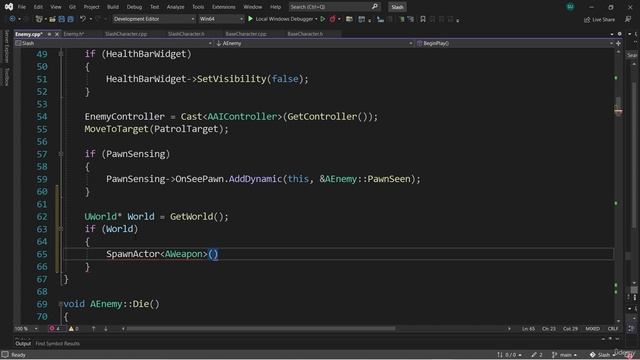640x360 pixels.
Task: Click the MIXED indentation indicator
Action: pyautogui.click(x=592, y=329)
